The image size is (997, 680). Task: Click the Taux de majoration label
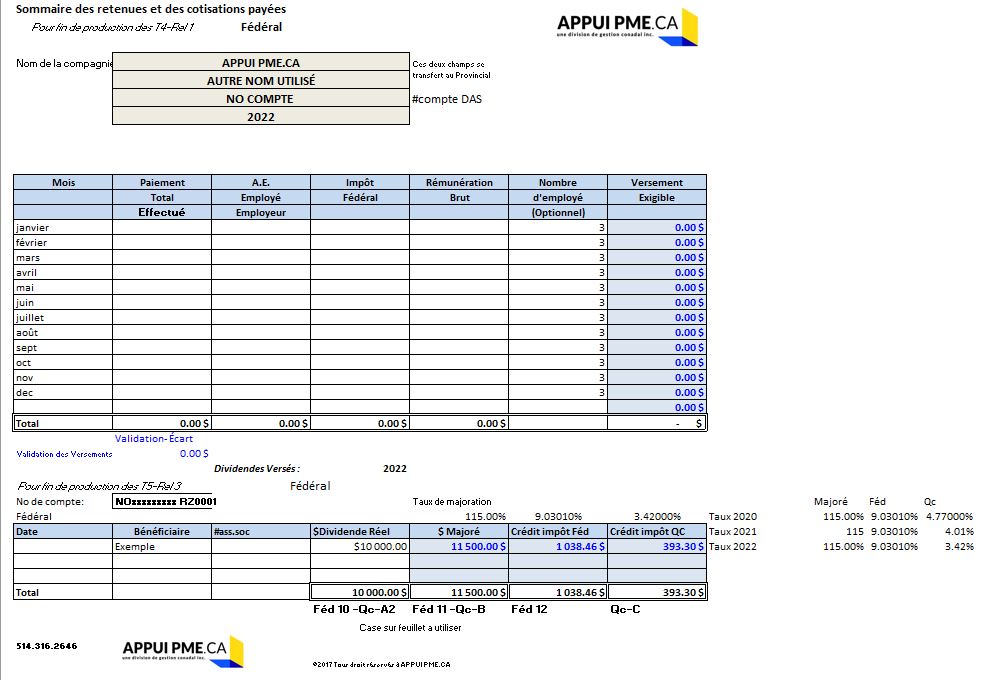point(452,501)
